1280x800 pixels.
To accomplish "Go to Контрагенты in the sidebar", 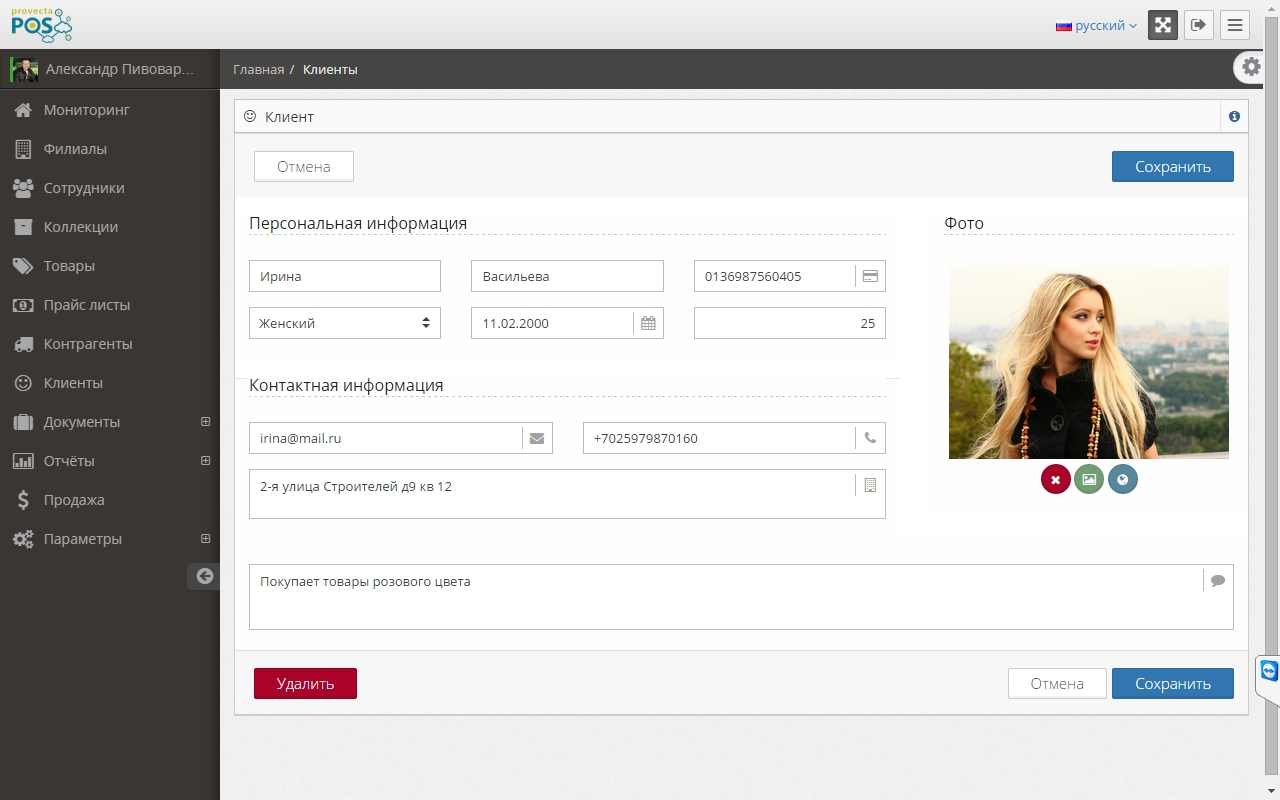I will (x=87, y=344).
